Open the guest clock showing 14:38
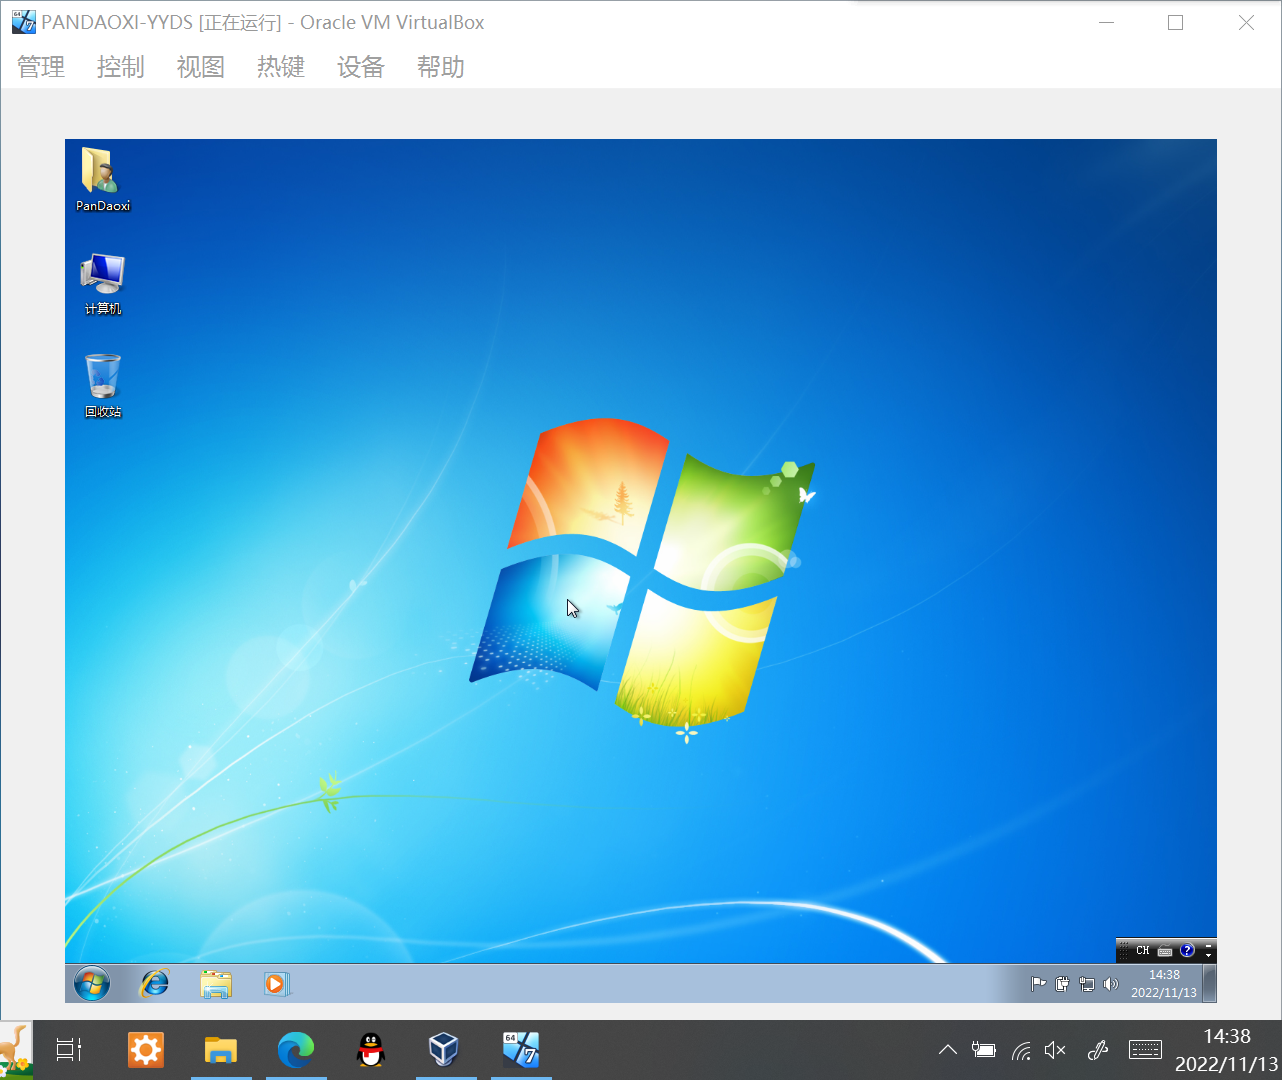Screen dimensions: 1282x1080 [x=1164, y=984]
